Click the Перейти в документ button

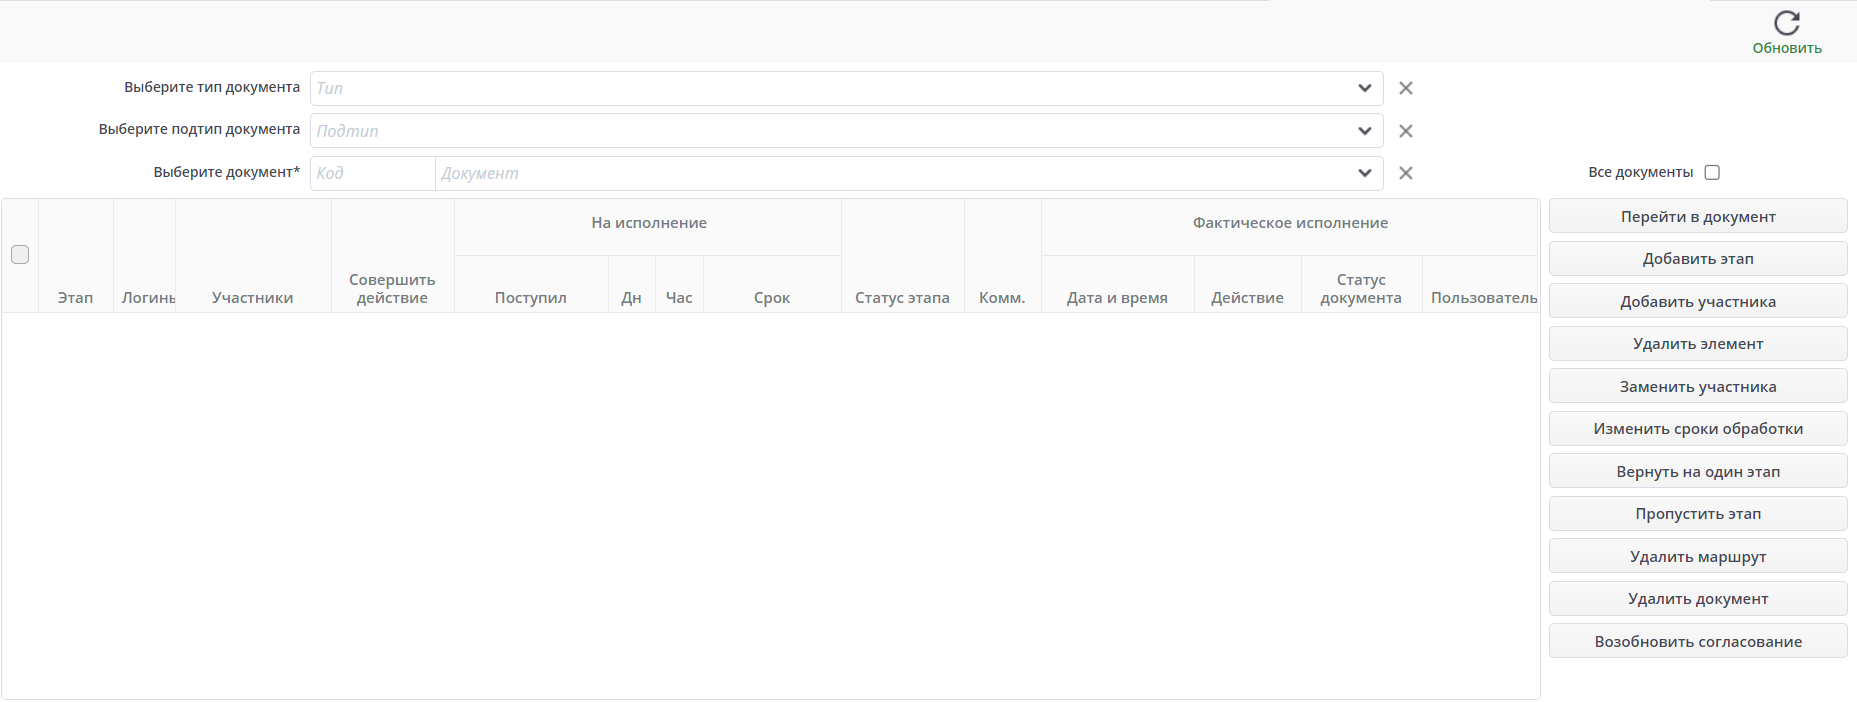click(x=1698, y=216)
